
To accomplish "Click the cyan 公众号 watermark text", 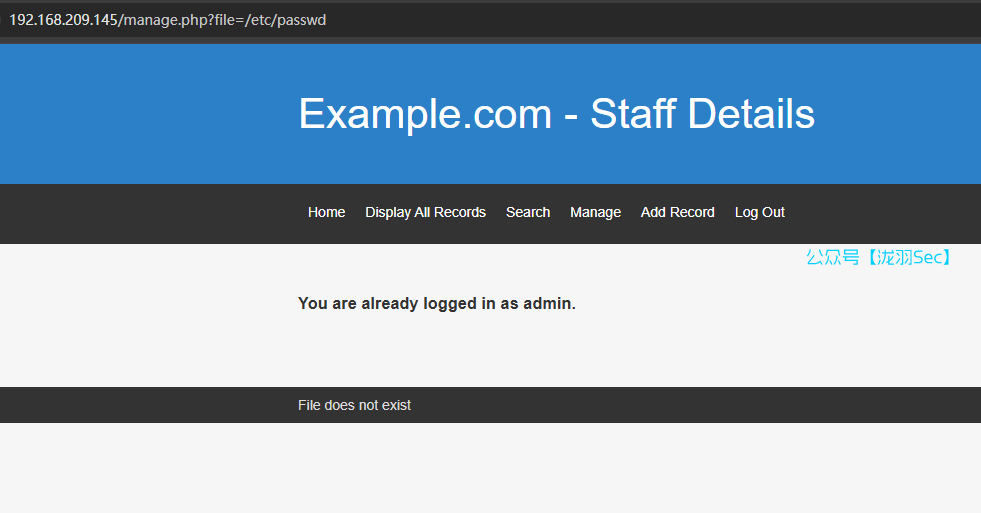I will click(832, 258).
